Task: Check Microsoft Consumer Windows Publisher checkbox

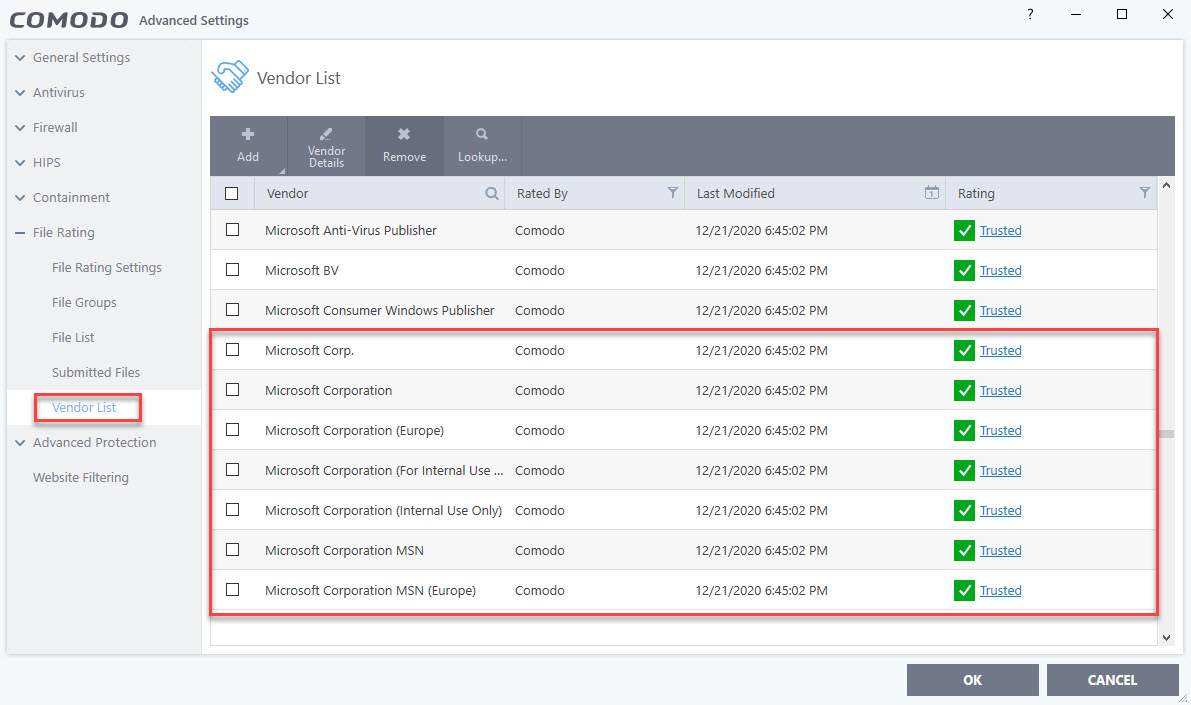Action: point(232,309)
